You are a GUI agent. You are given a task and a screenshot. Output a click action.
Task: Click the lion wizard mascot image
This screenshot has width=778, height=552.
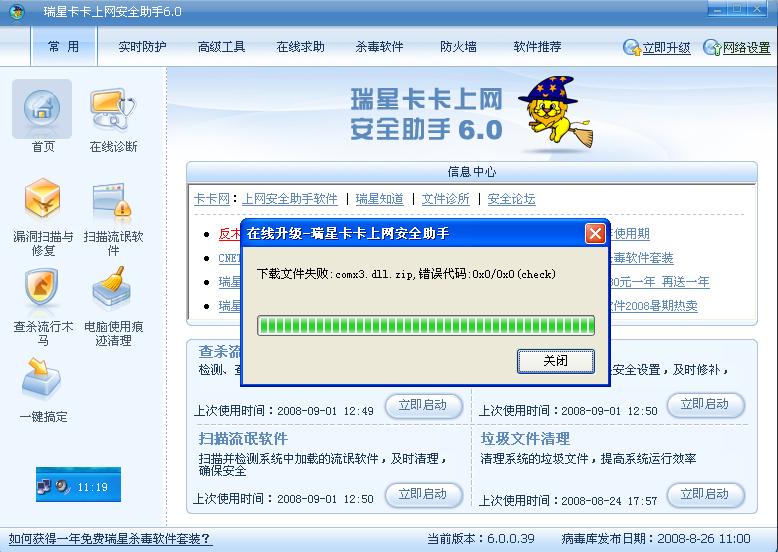556,113
